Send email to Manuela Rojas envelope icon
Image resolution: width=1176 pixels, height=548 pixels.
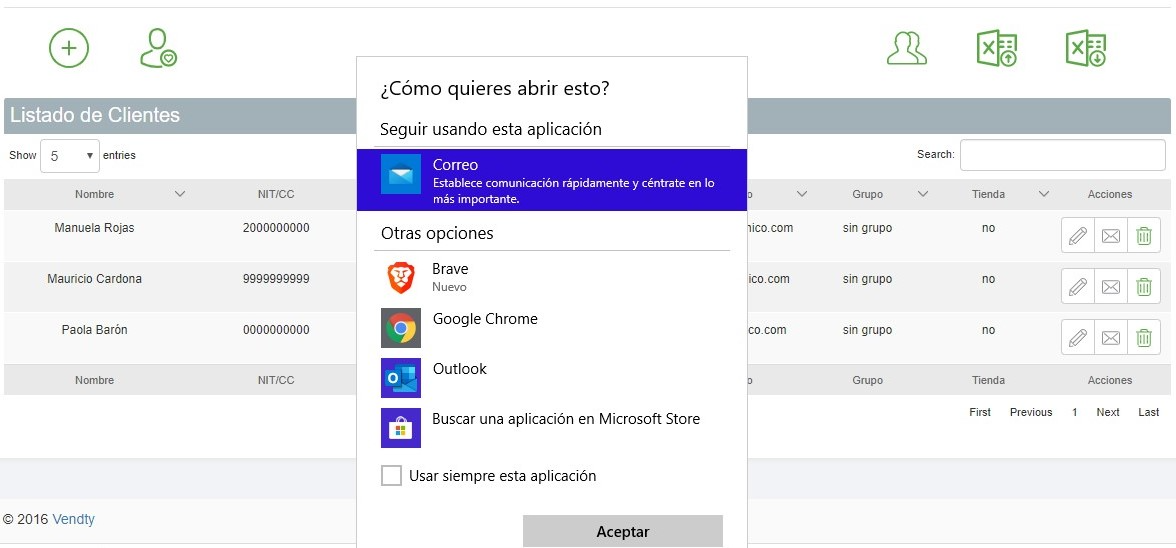point(1111,235)
